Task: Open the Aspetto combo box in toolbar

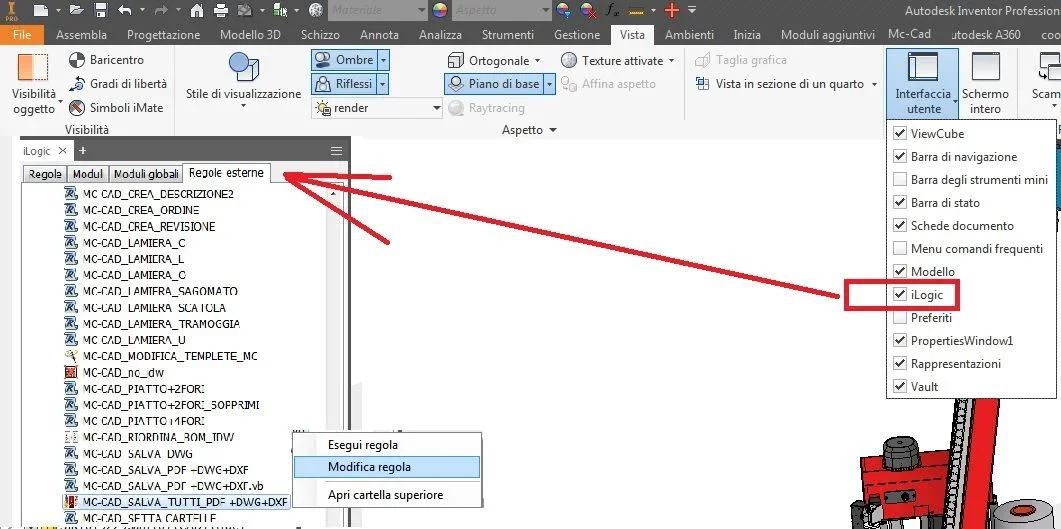Action: coord(502,10)
